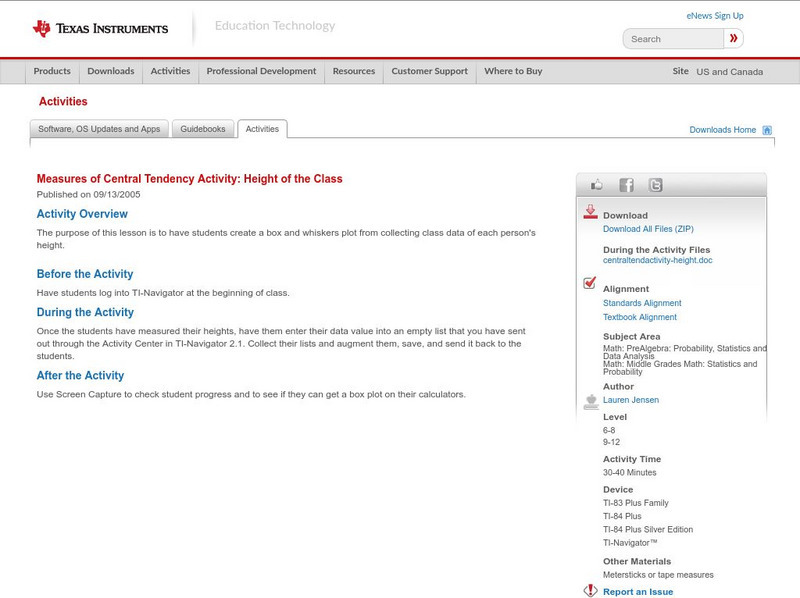Viewport: 800px width, 598px height.
Task: Switch to the Guidebooks tab
Action: point(203,129)
